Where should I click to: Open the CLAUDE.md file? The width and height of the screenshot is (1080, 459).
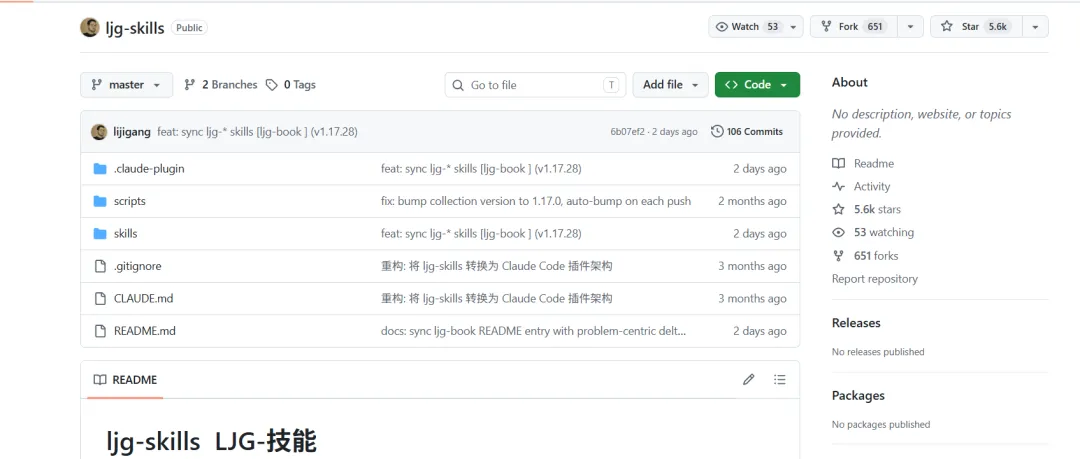[x=143, y=298]
